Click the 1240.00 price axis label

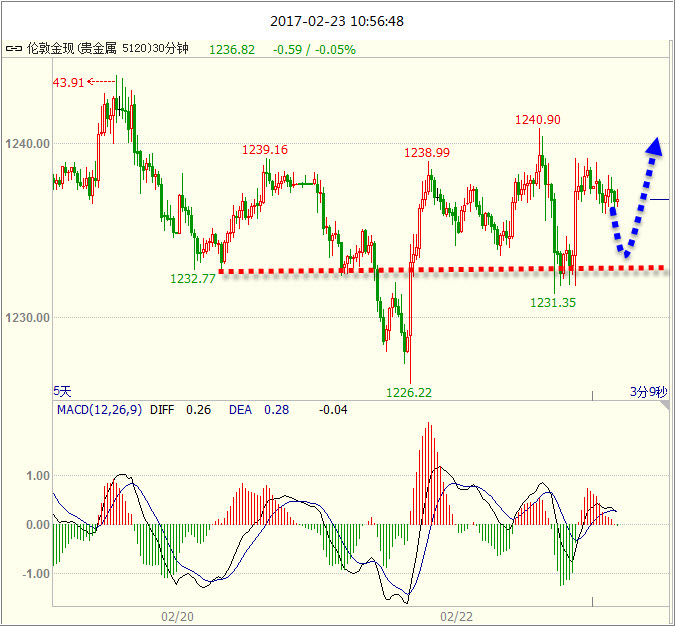pyautogui.click(x=28, y=144)
